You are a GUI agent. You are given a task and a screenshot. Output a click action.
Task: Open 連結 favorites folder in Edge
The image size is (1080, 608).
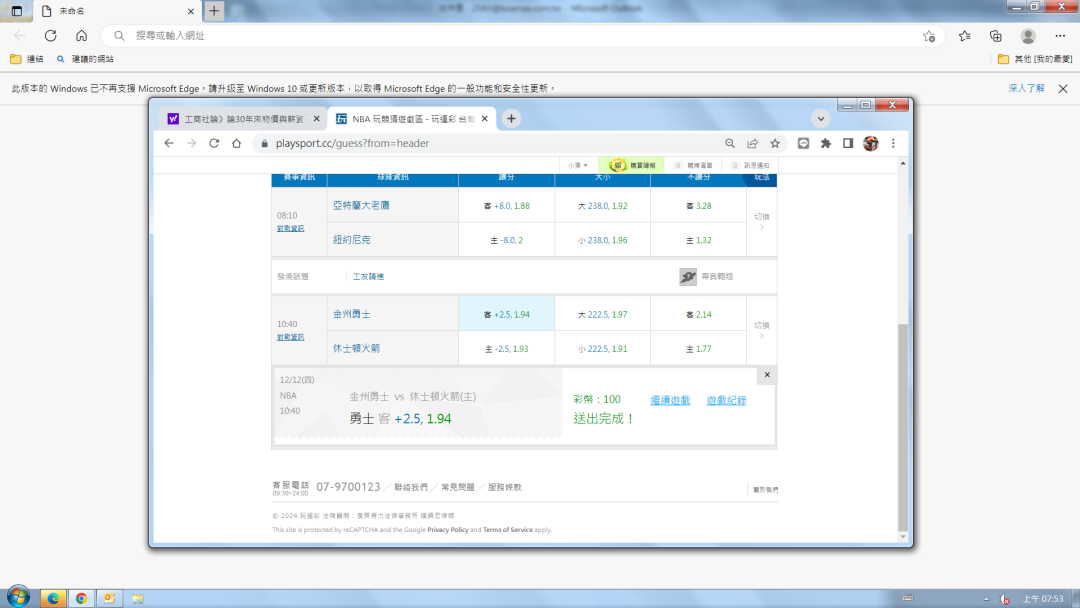point(28,59)
